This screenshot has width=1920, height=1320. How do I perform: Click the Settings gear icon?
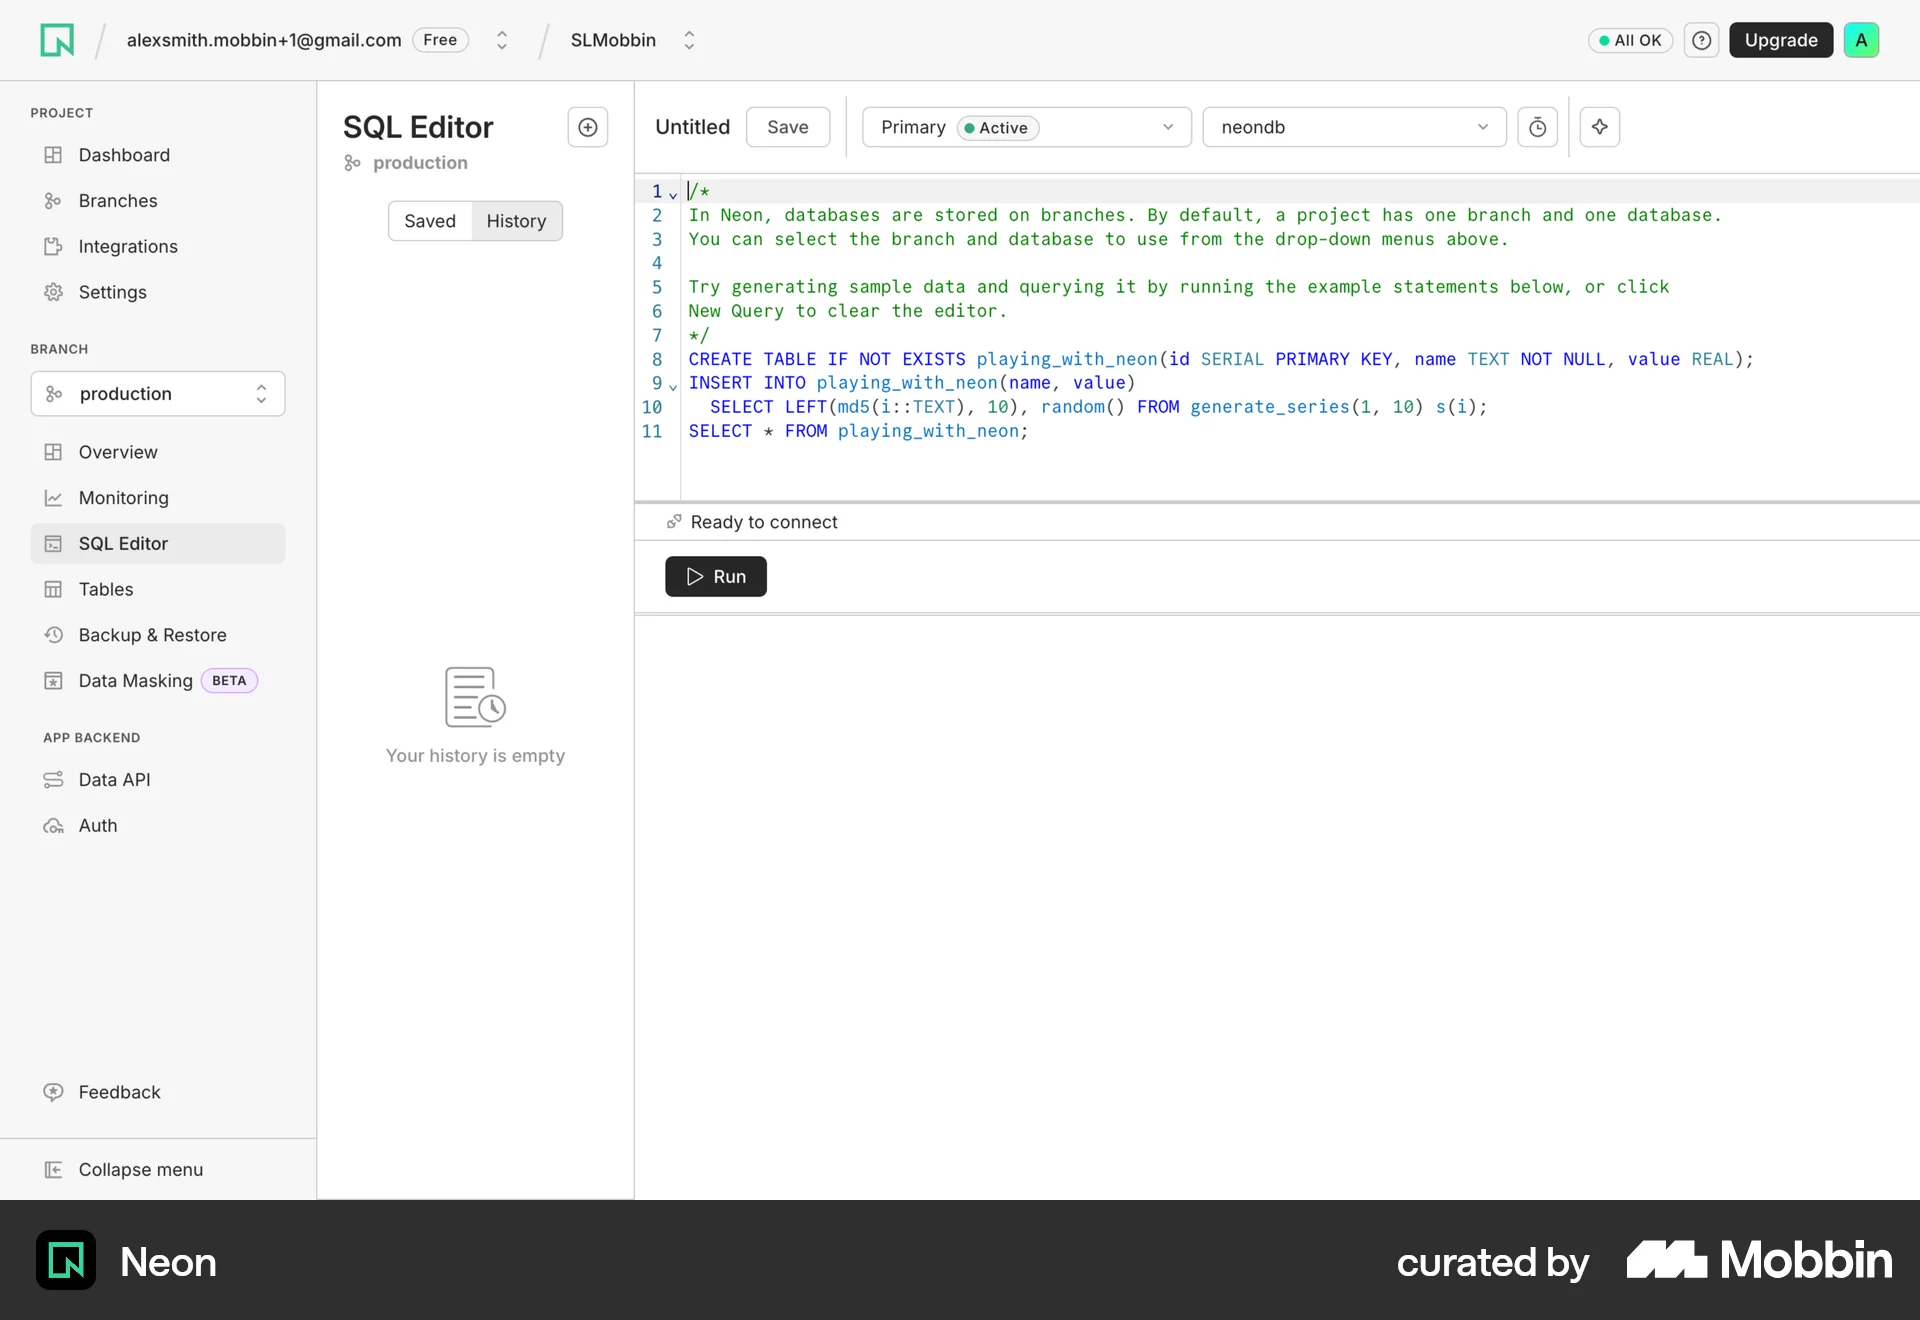53,292
